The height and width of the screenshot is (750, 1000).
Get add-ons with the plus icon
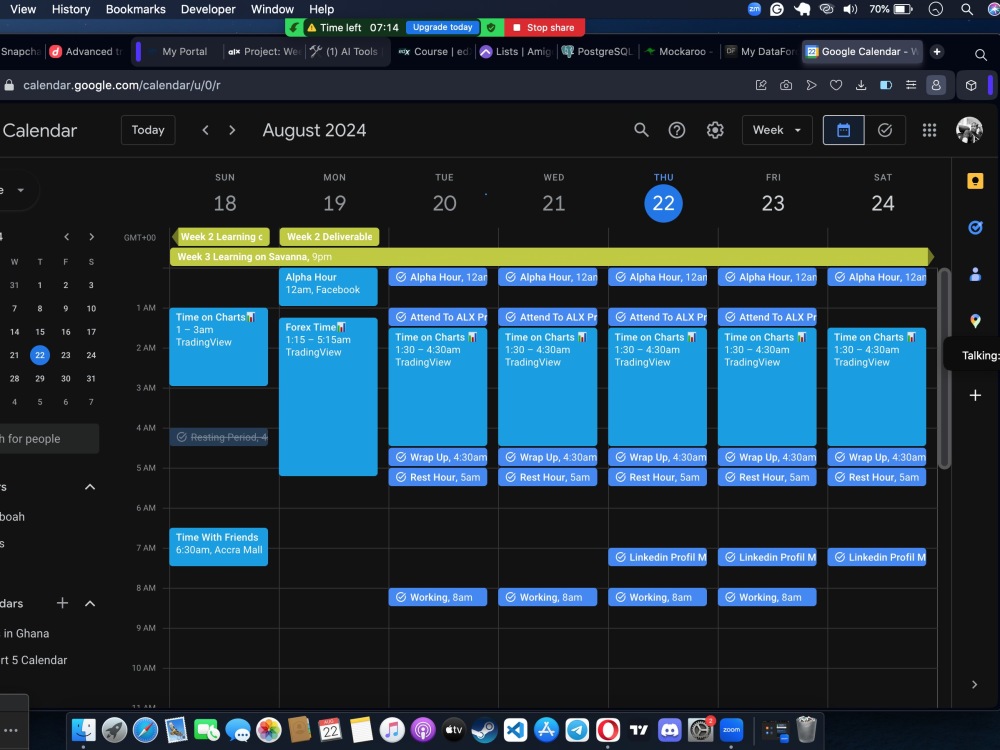[x=975, y=395]
